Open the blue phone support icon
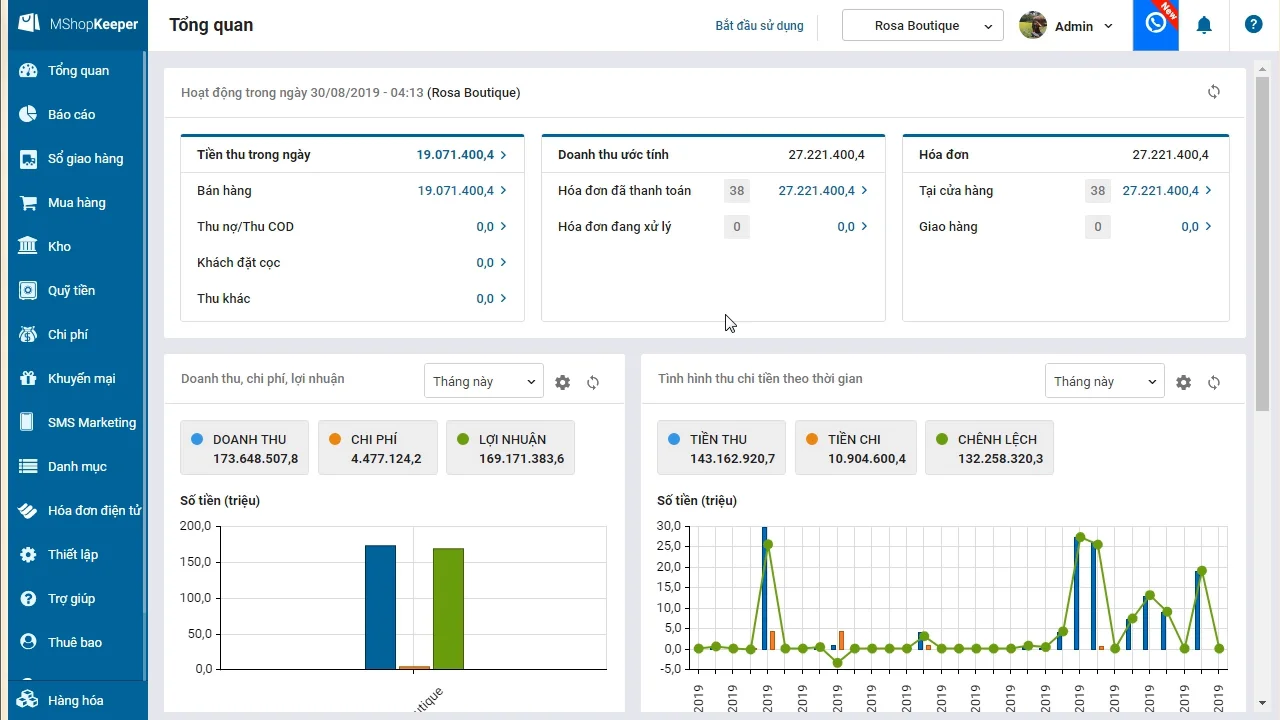This screenshot has height=720, width=1280. click(x=1156, y=25)
